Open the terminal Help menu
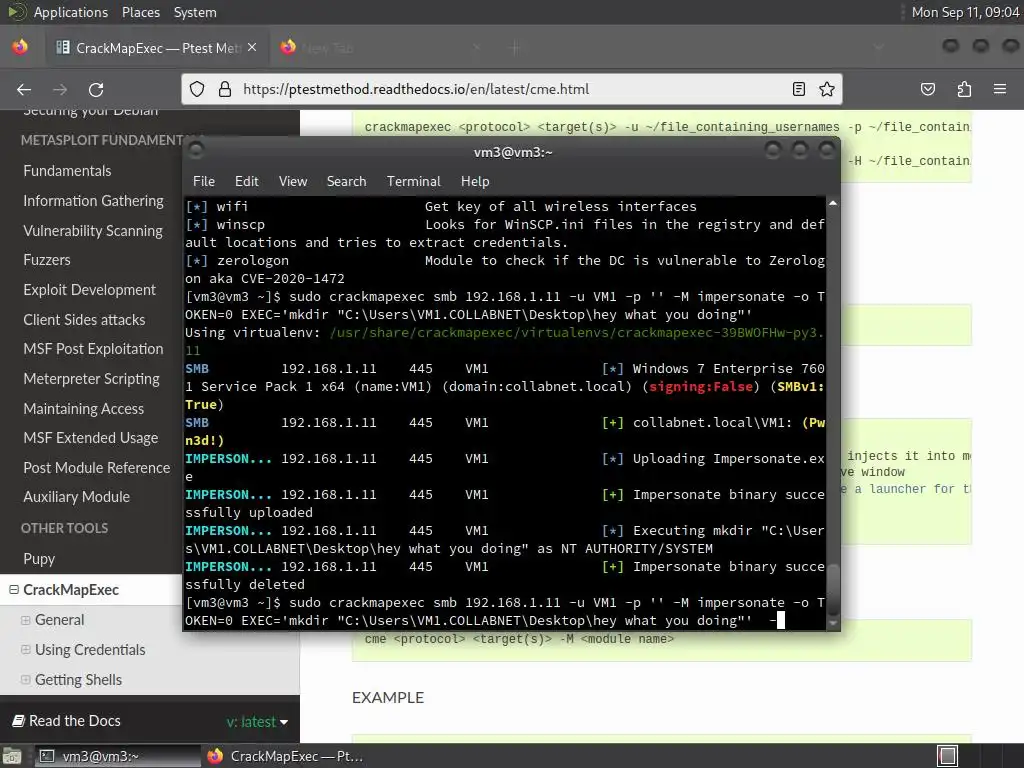Viewport: 1024px width, 768px height. tap(475, 182)
